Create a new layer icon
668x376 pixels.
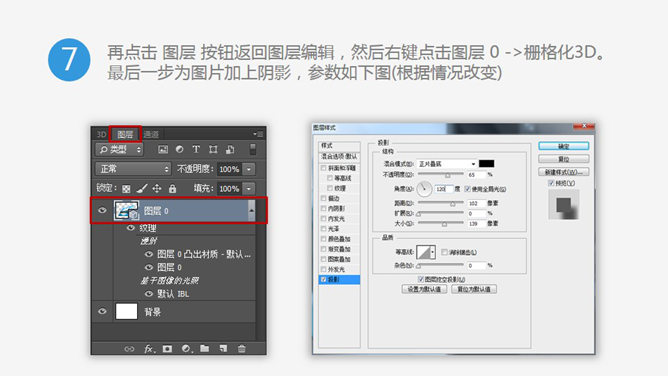[x=223, y=349]
